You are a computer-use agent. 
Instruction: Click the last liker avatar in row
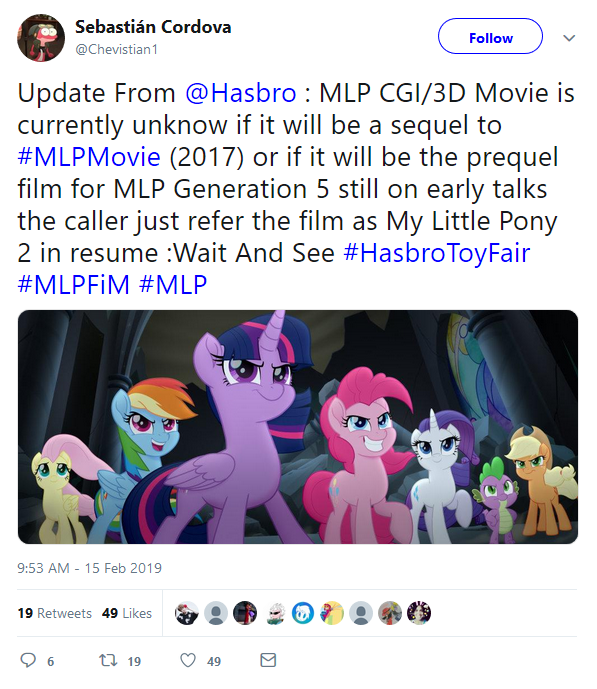419,613
